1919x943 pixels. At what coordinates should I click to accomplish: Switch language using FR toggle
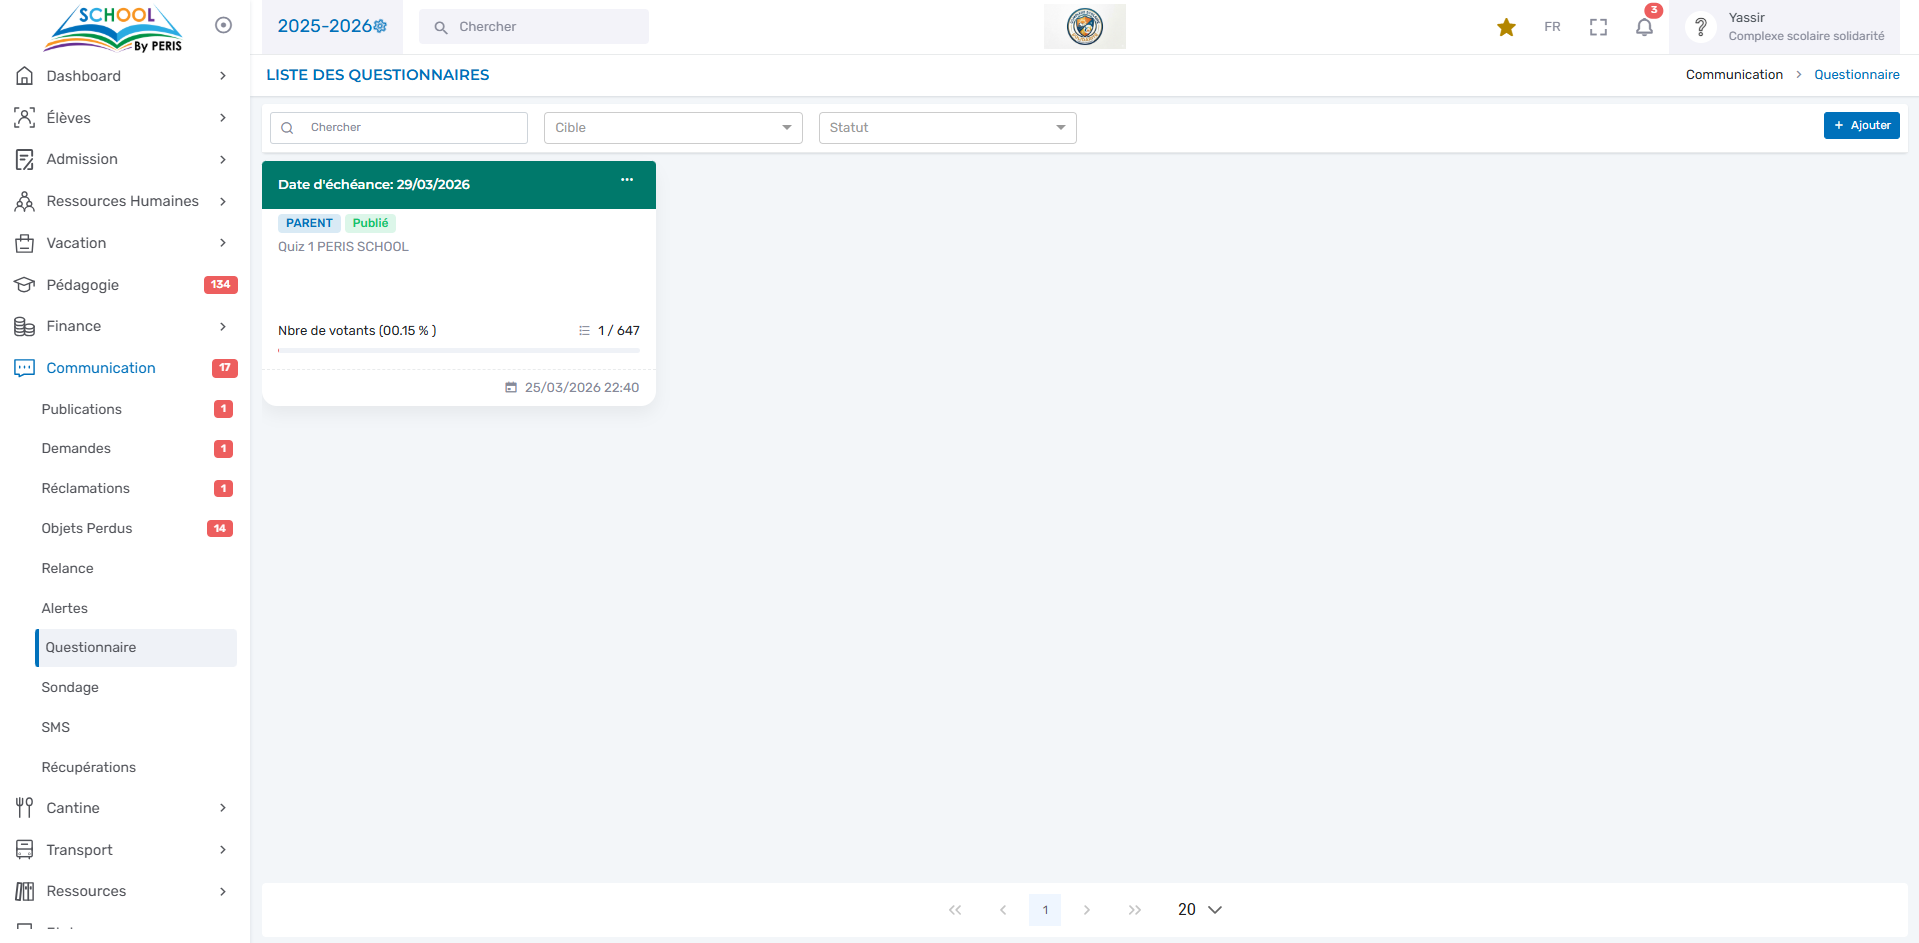(x=1552, y=27)
